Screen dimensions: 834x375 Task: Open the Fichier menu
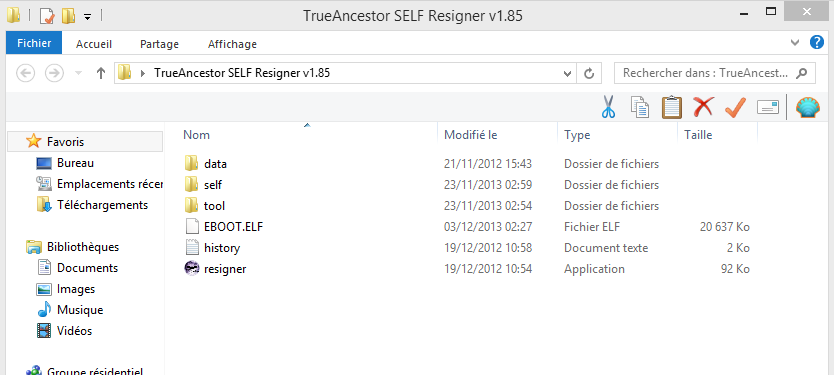click(x=34, y=43)
